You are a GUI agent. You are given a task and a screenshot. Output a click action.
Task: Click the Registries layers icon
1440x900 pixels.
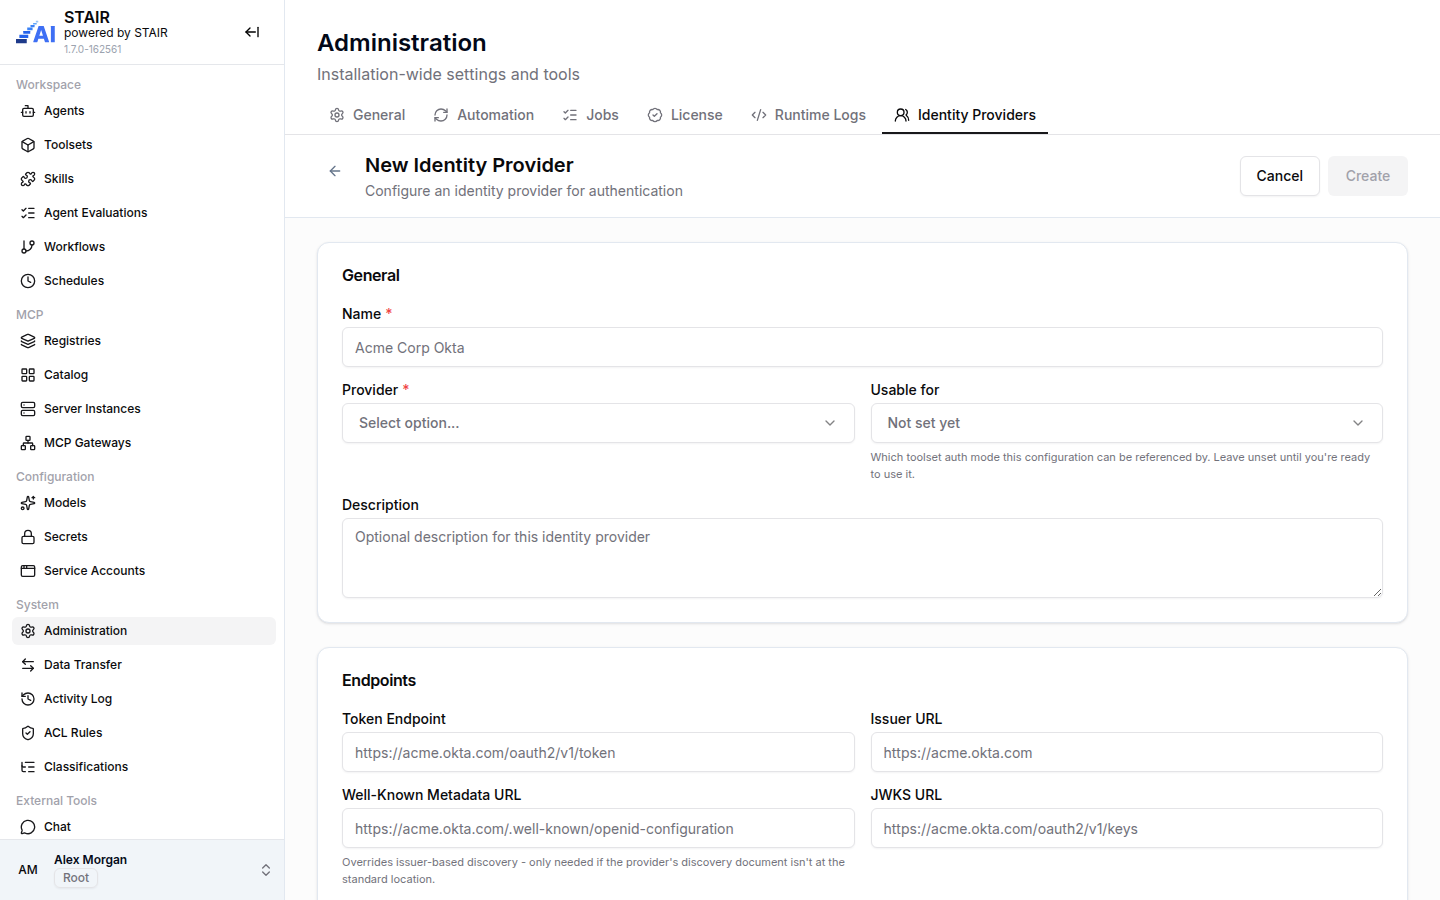click(x=28, y=341)
